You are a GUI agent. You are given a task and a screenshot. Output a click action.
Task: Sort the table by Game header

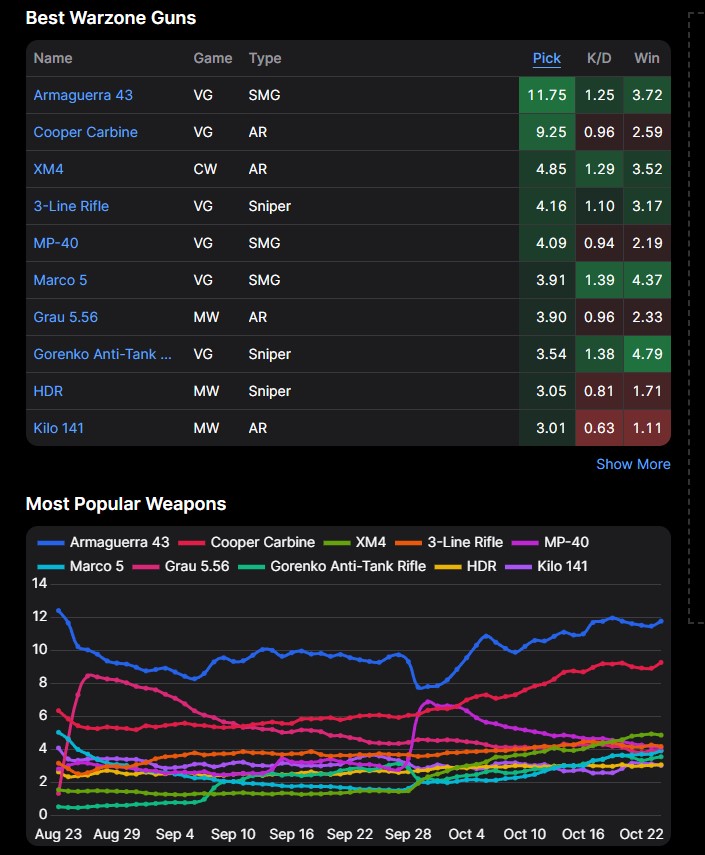pyautogui.click(x=212, y=58)
